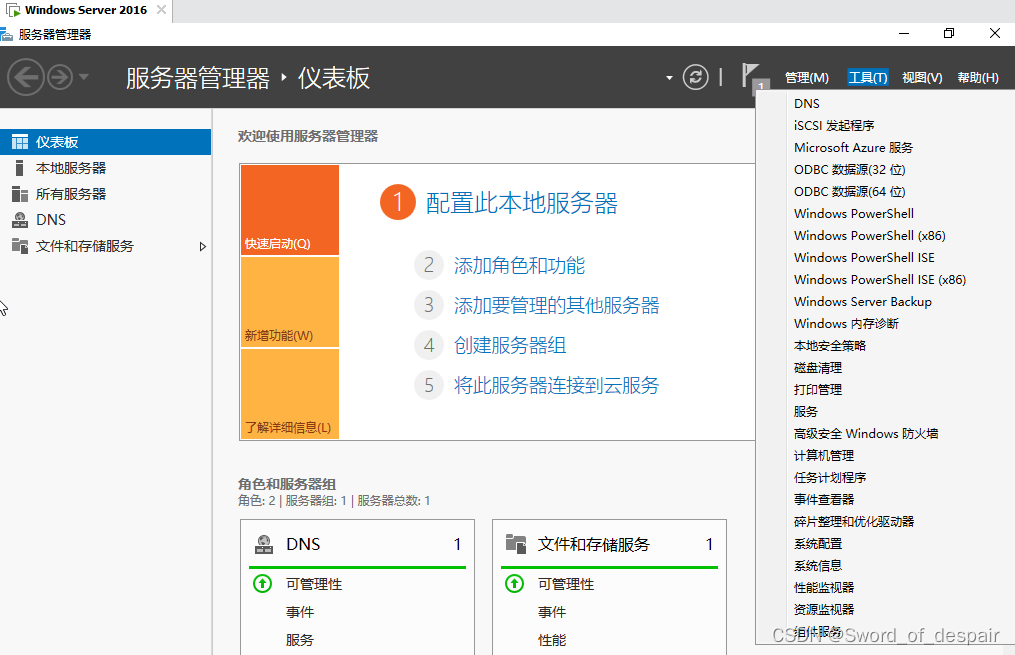1015x655 pixels.
Task: Open the breadcrumb dropdown arrow beside refresh
Action: click(669, 78)
